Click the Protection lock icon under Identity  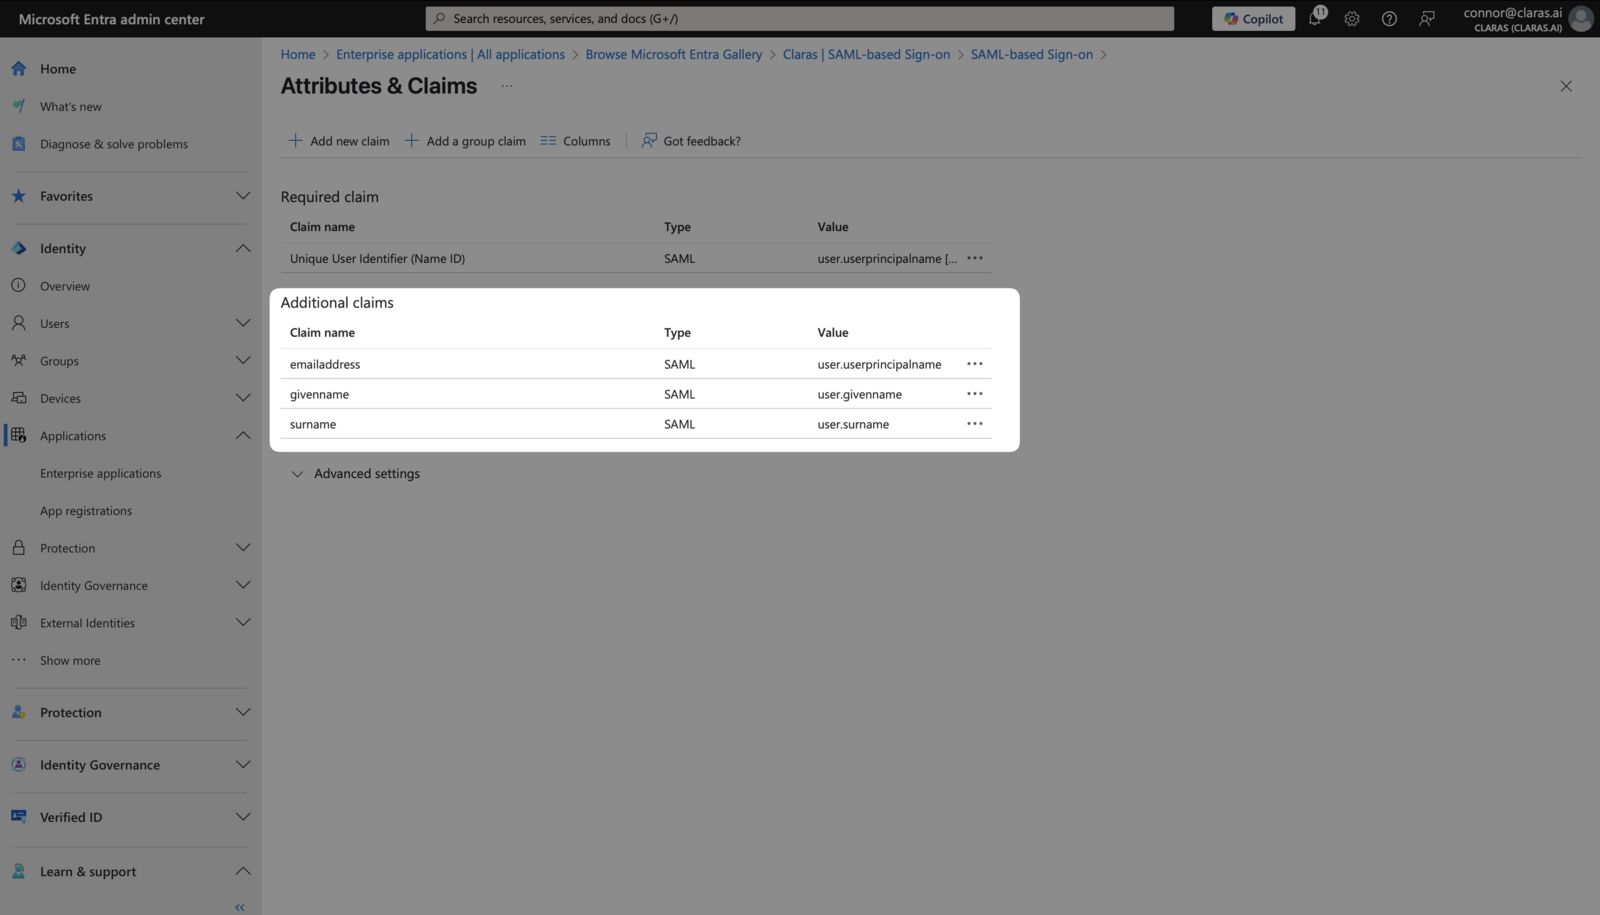click(x=18, y=548)
